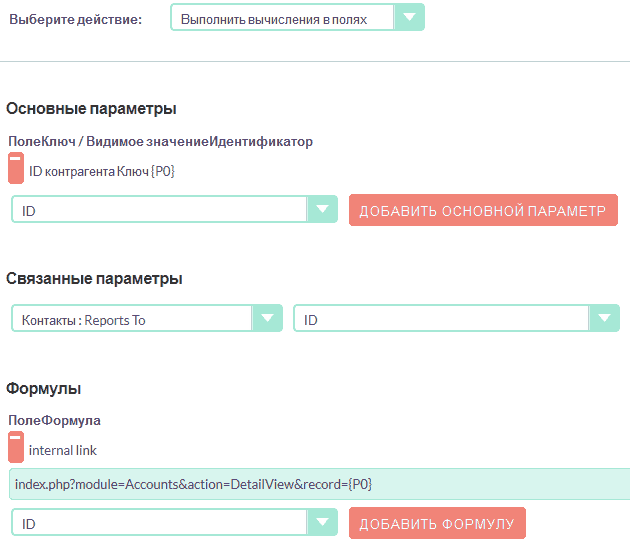Remove the ID контрагента main parameter
The height and width of the screenshot is (545, 630).
click(16, 168)
